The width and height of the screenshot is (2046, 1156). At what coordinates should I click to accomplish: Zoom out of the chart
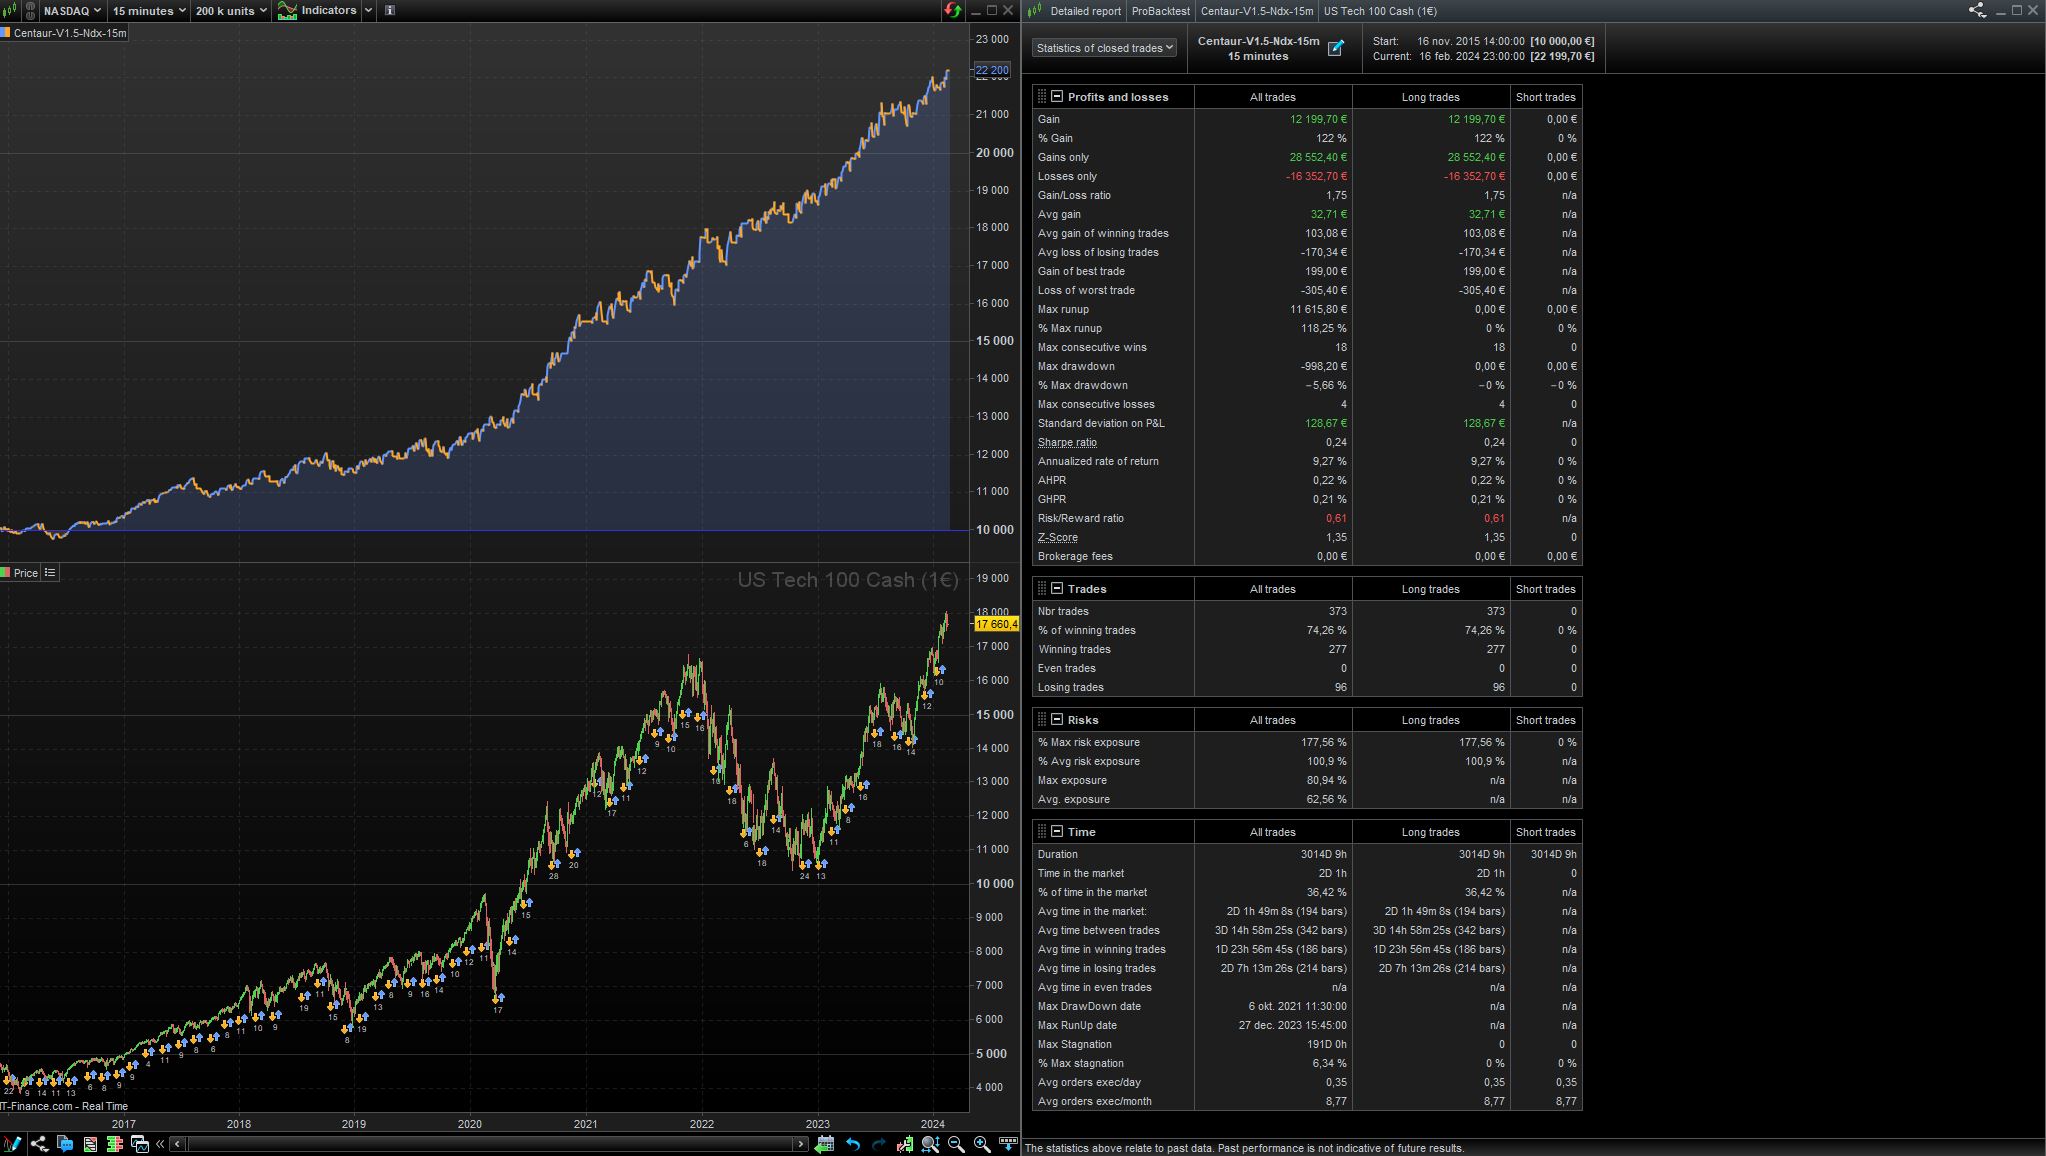pyautogui.click(x=956, y=1144)
